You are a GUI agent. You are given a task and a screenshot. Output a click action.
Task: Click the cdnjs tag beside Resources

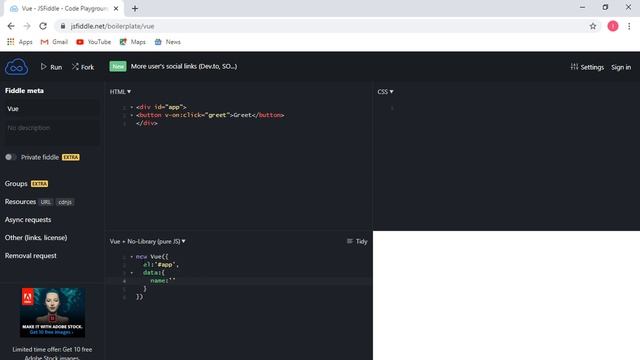[x=65, y=202]
